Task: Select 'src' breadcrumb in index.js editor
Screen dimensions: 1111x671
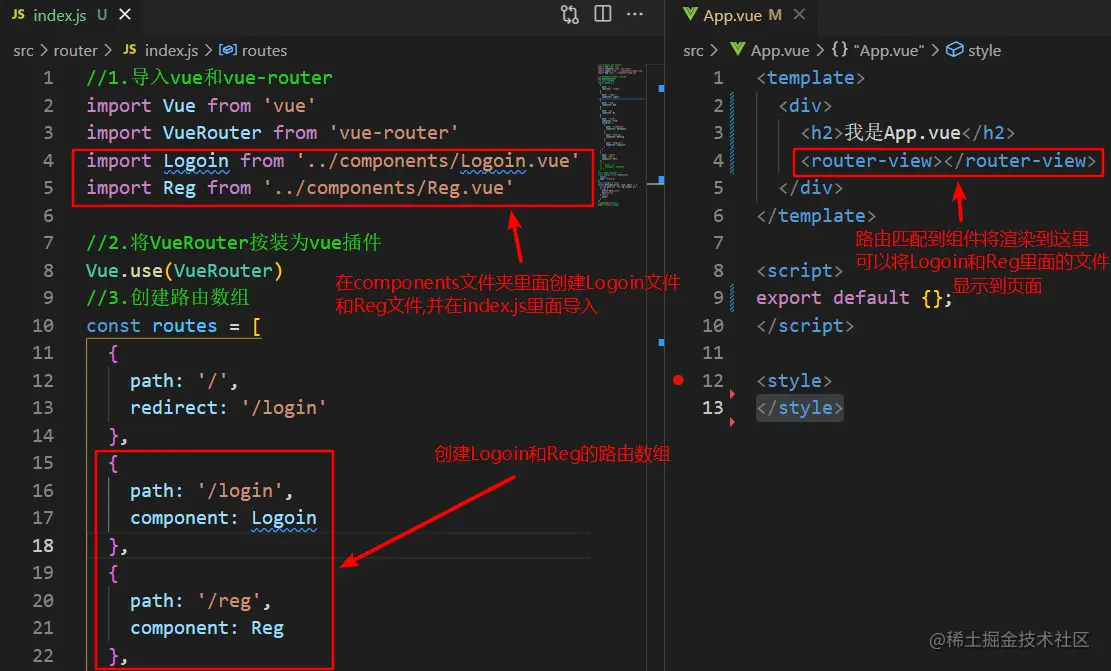Action: (x=23, y=50)
